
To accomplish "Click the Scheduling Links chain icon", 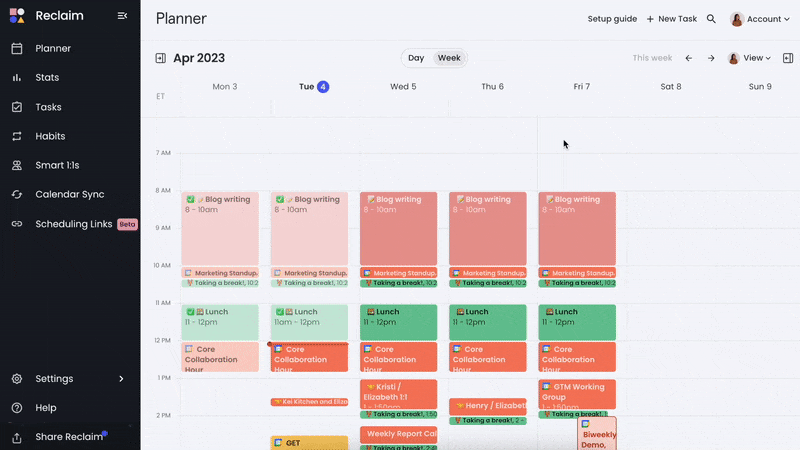I will (x=17, y=224).
